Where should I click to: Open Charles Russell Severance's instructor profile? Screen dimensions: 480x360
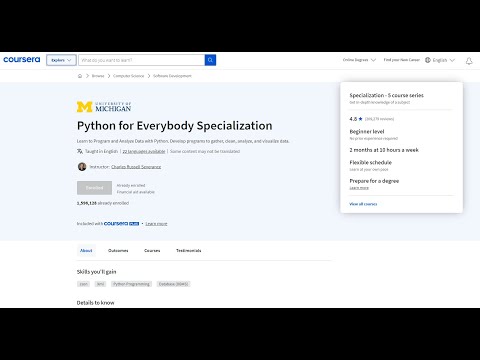pos(136,167)
